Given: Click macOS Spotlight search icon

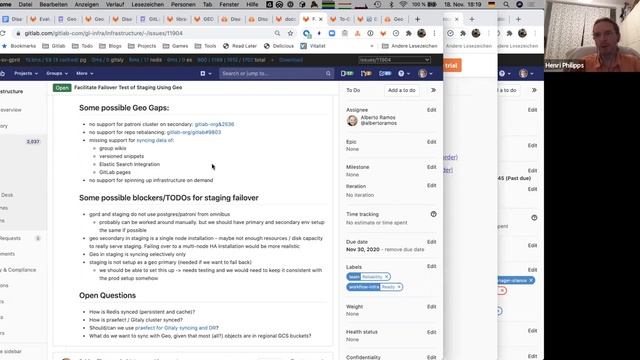Looking at the screenshot, I should click(506, 4).
